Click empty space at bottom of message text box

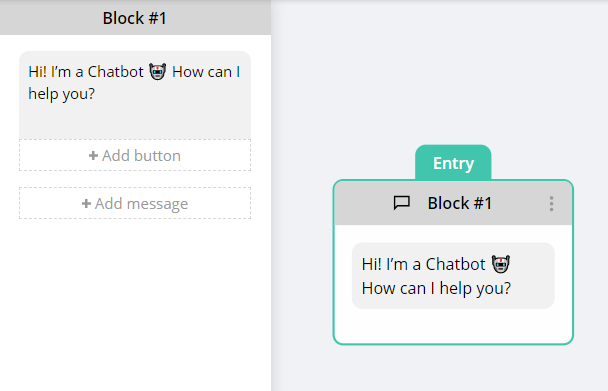pyautogui.click(x=135, y=122)
